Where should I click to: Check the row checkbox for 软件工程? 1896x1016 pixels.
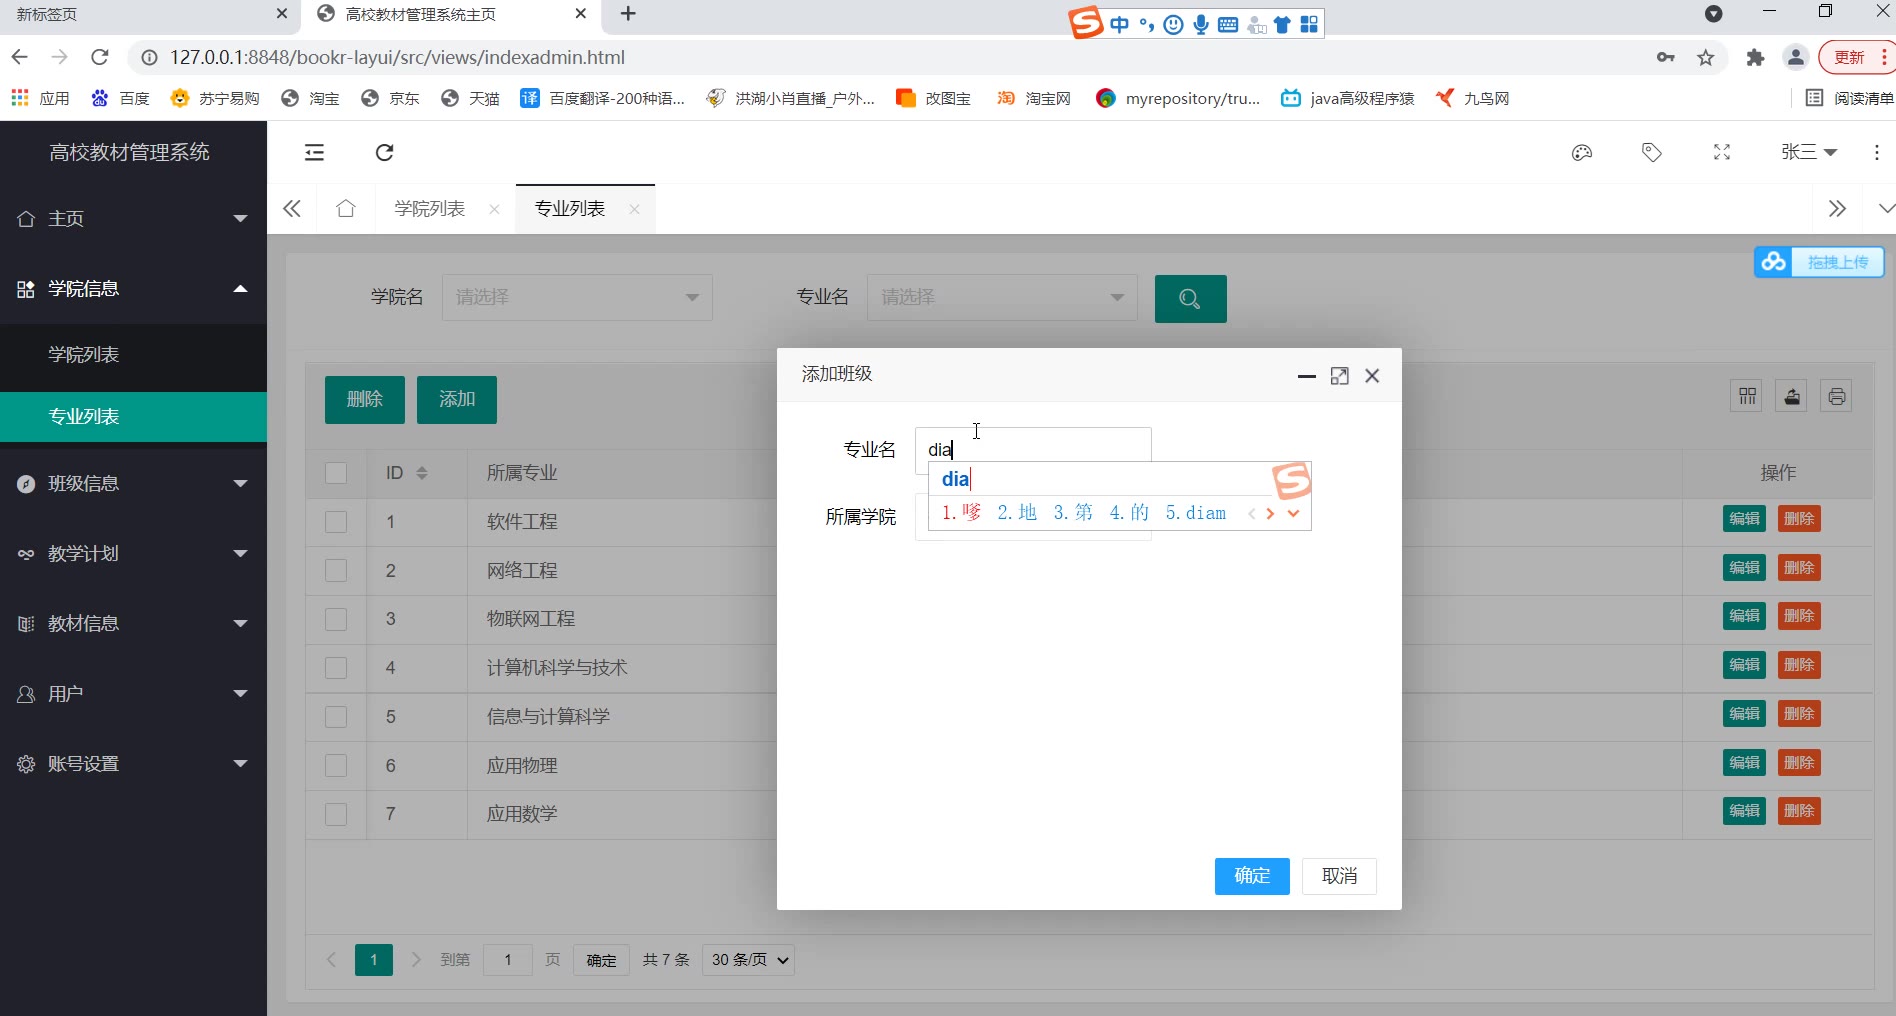(x=336, y=522)
